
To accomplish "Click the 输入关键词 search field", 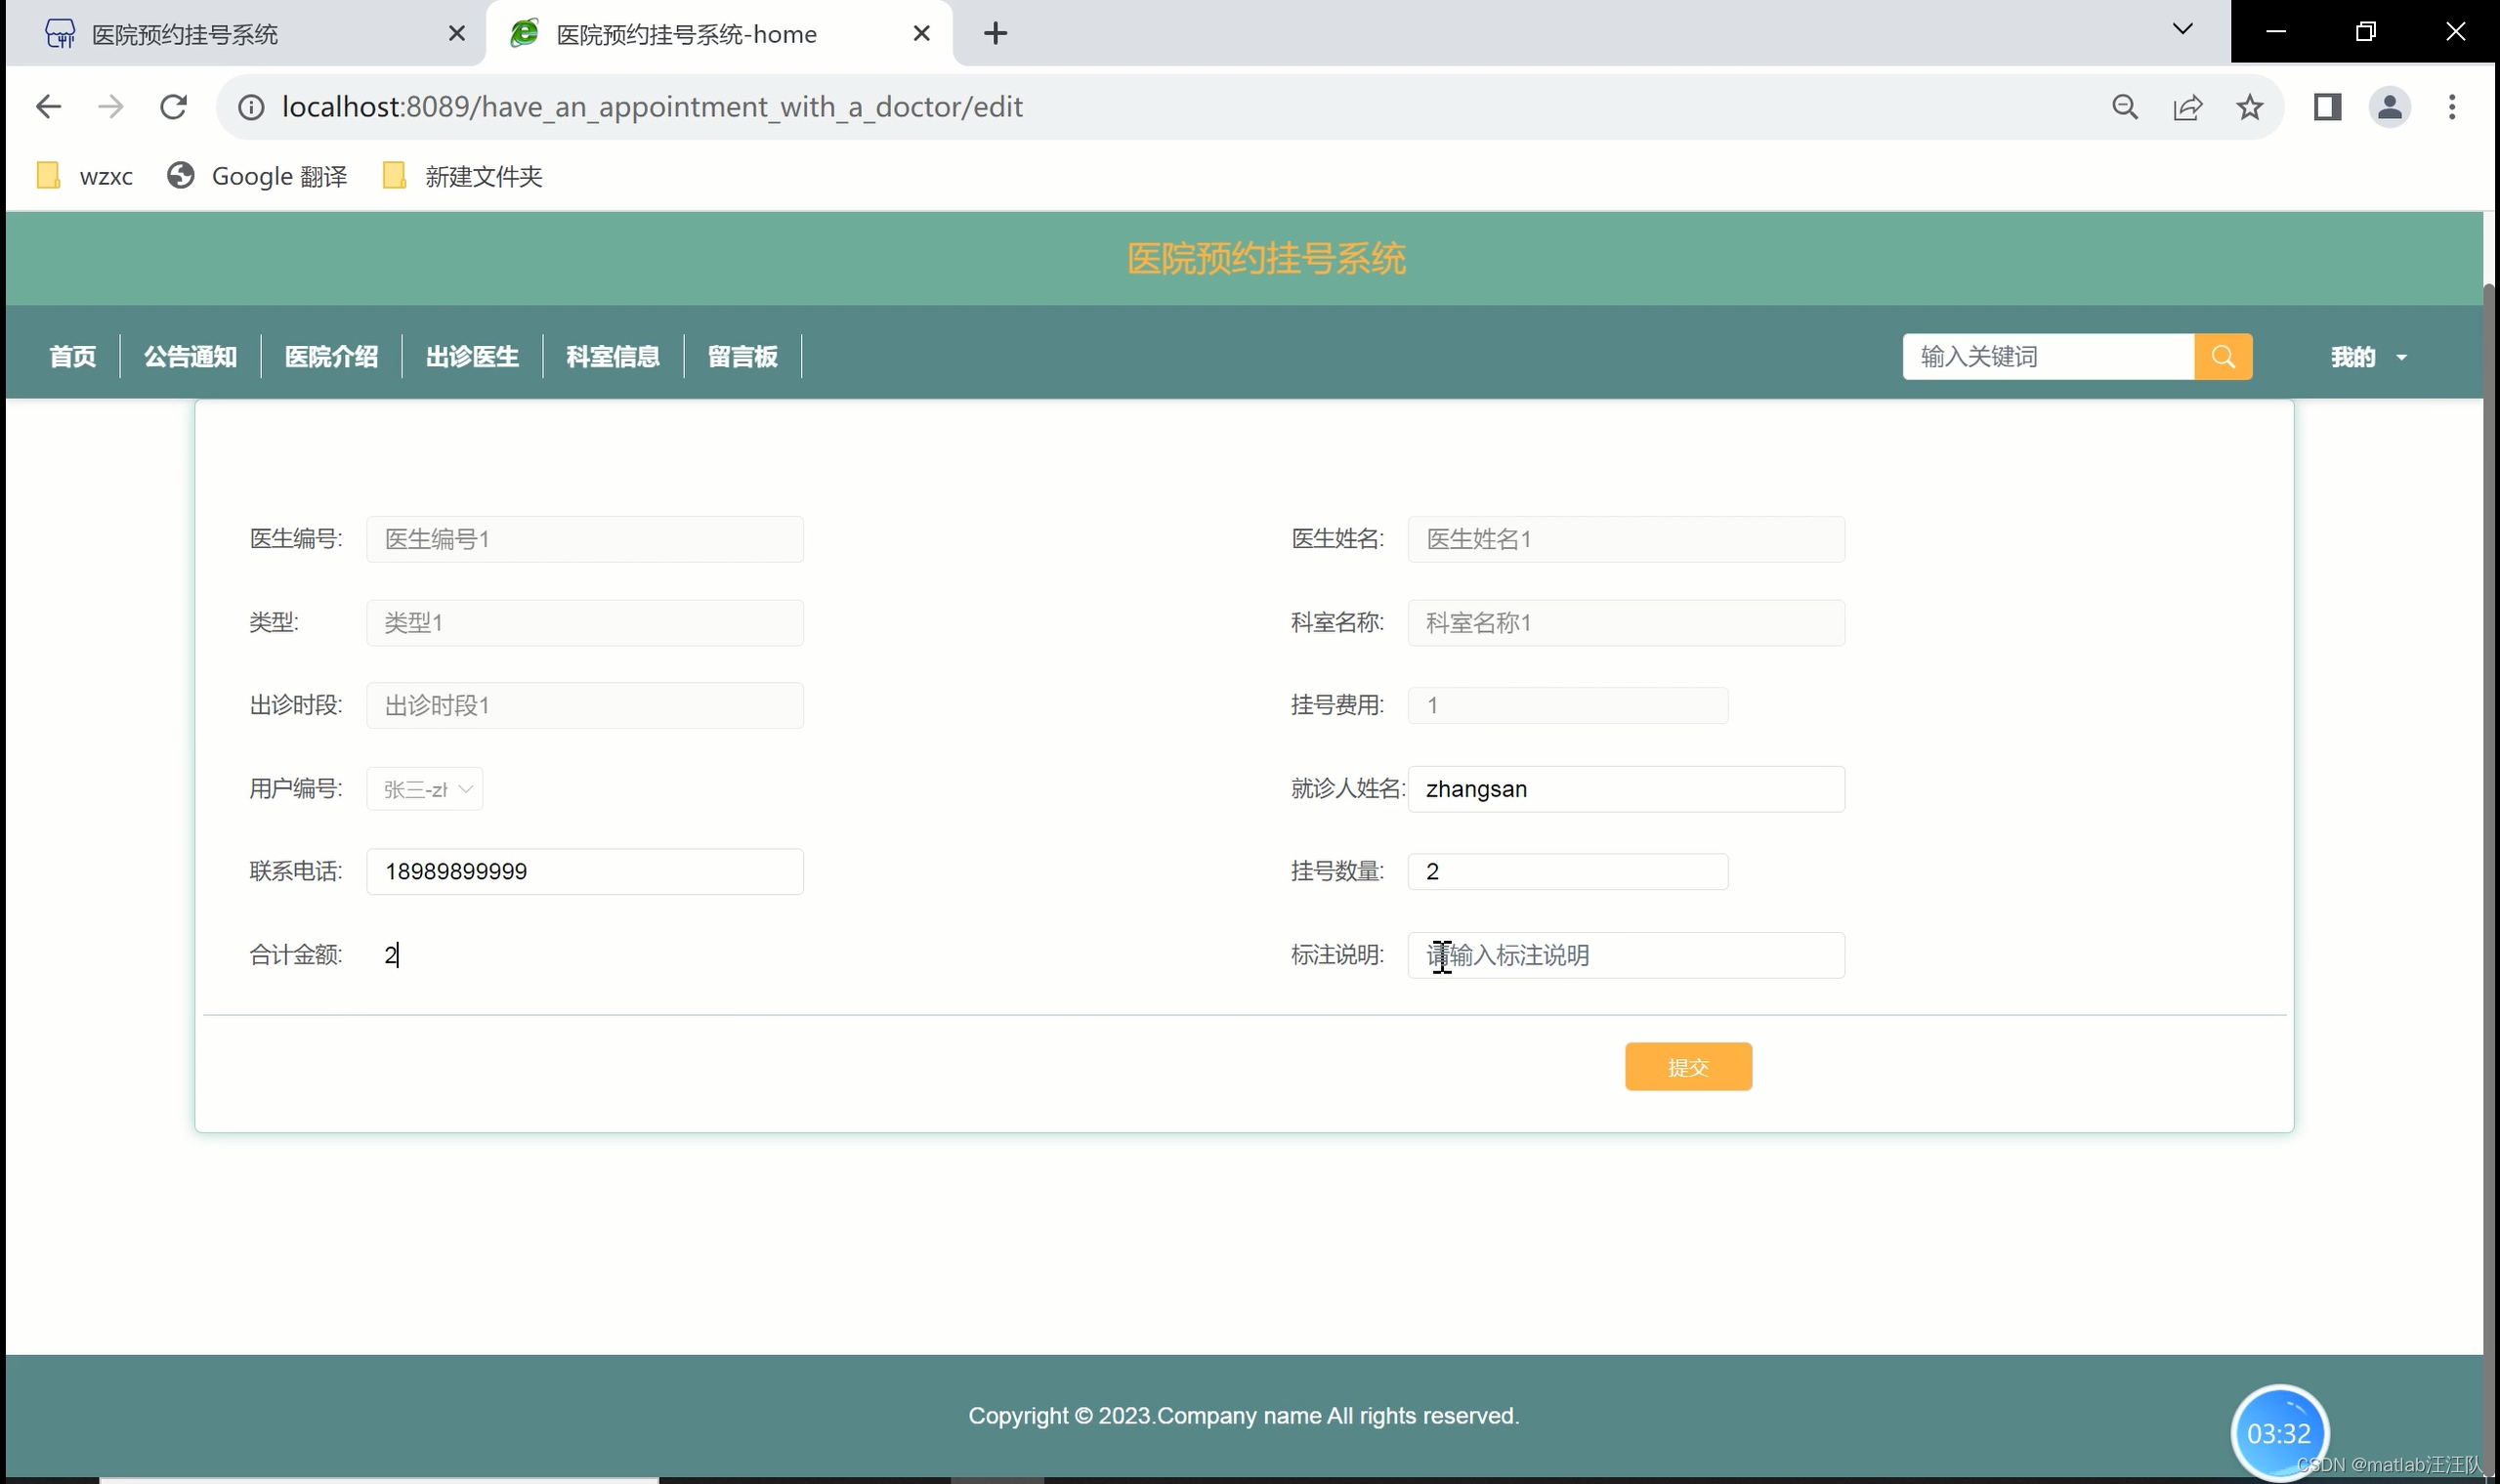I will 2047,357.
